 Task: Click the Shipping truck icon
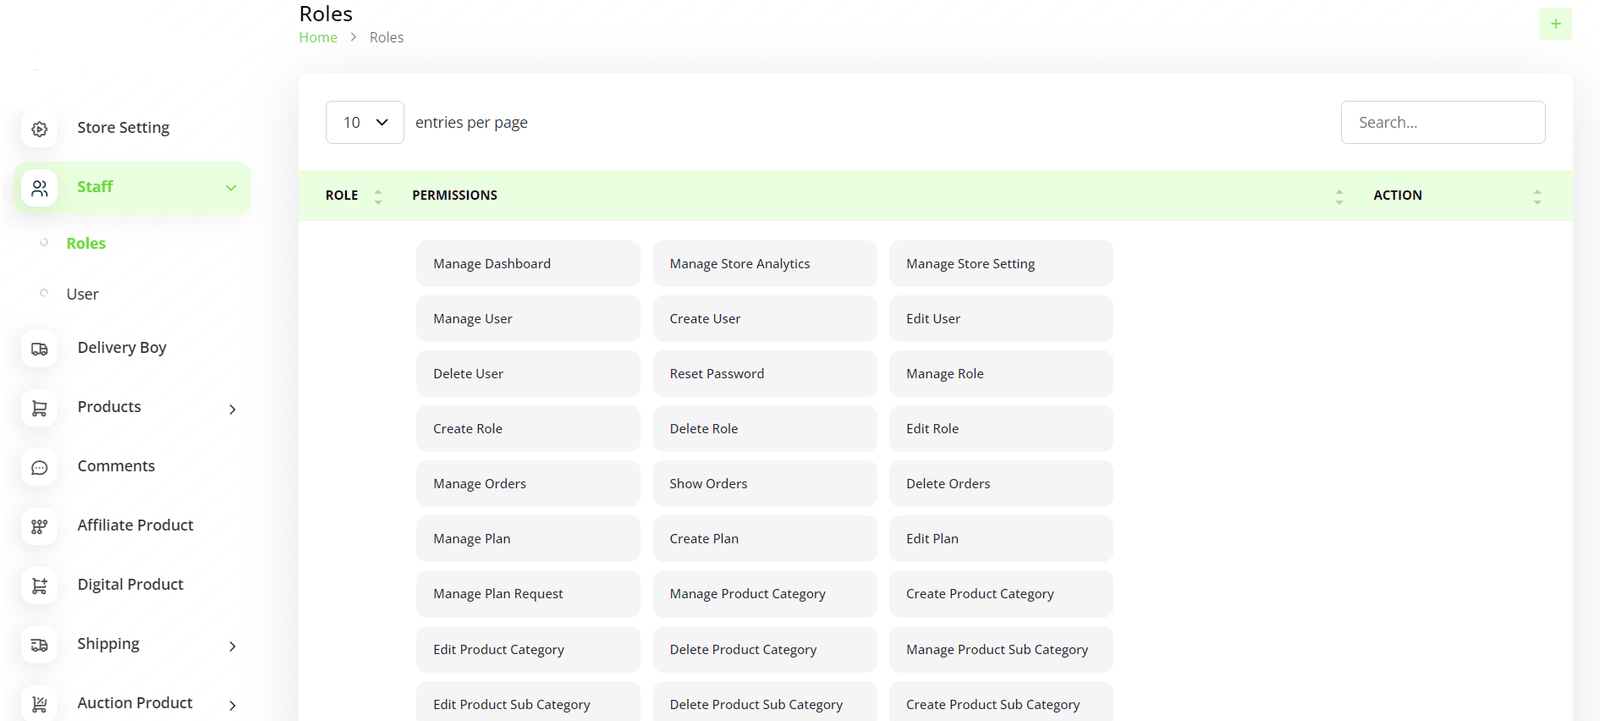point(40,645)
